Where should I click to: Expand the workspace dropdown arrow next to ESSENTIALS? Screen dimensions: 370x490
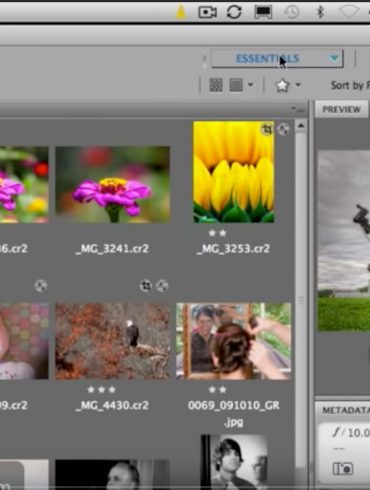[x=334, y=59]
